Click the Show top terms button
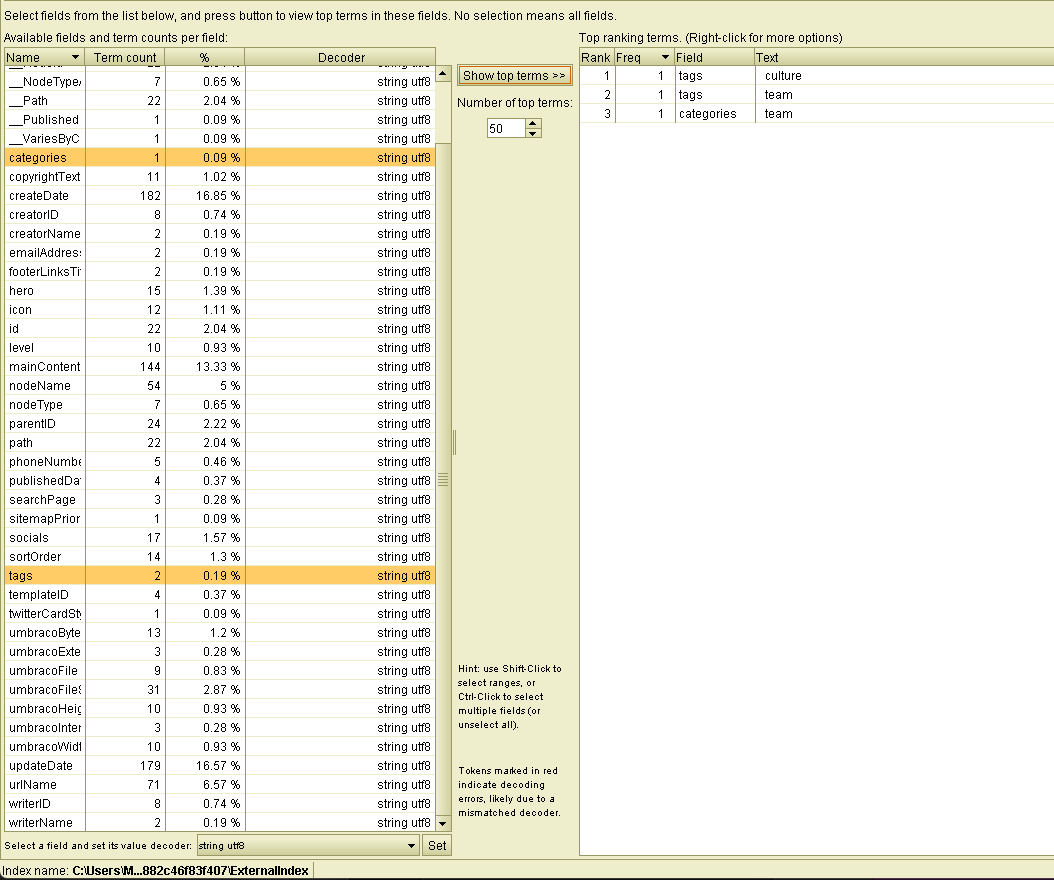This screenshot has height=880, width=1054. point(515,76)
